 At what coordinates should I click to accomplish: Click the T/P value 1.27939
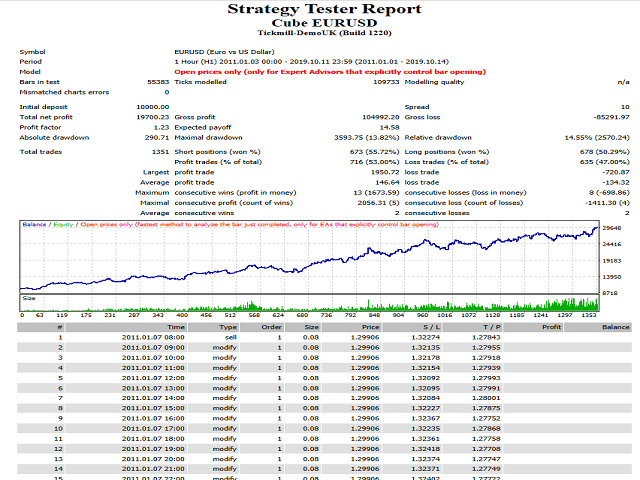[x=486, y=368]
